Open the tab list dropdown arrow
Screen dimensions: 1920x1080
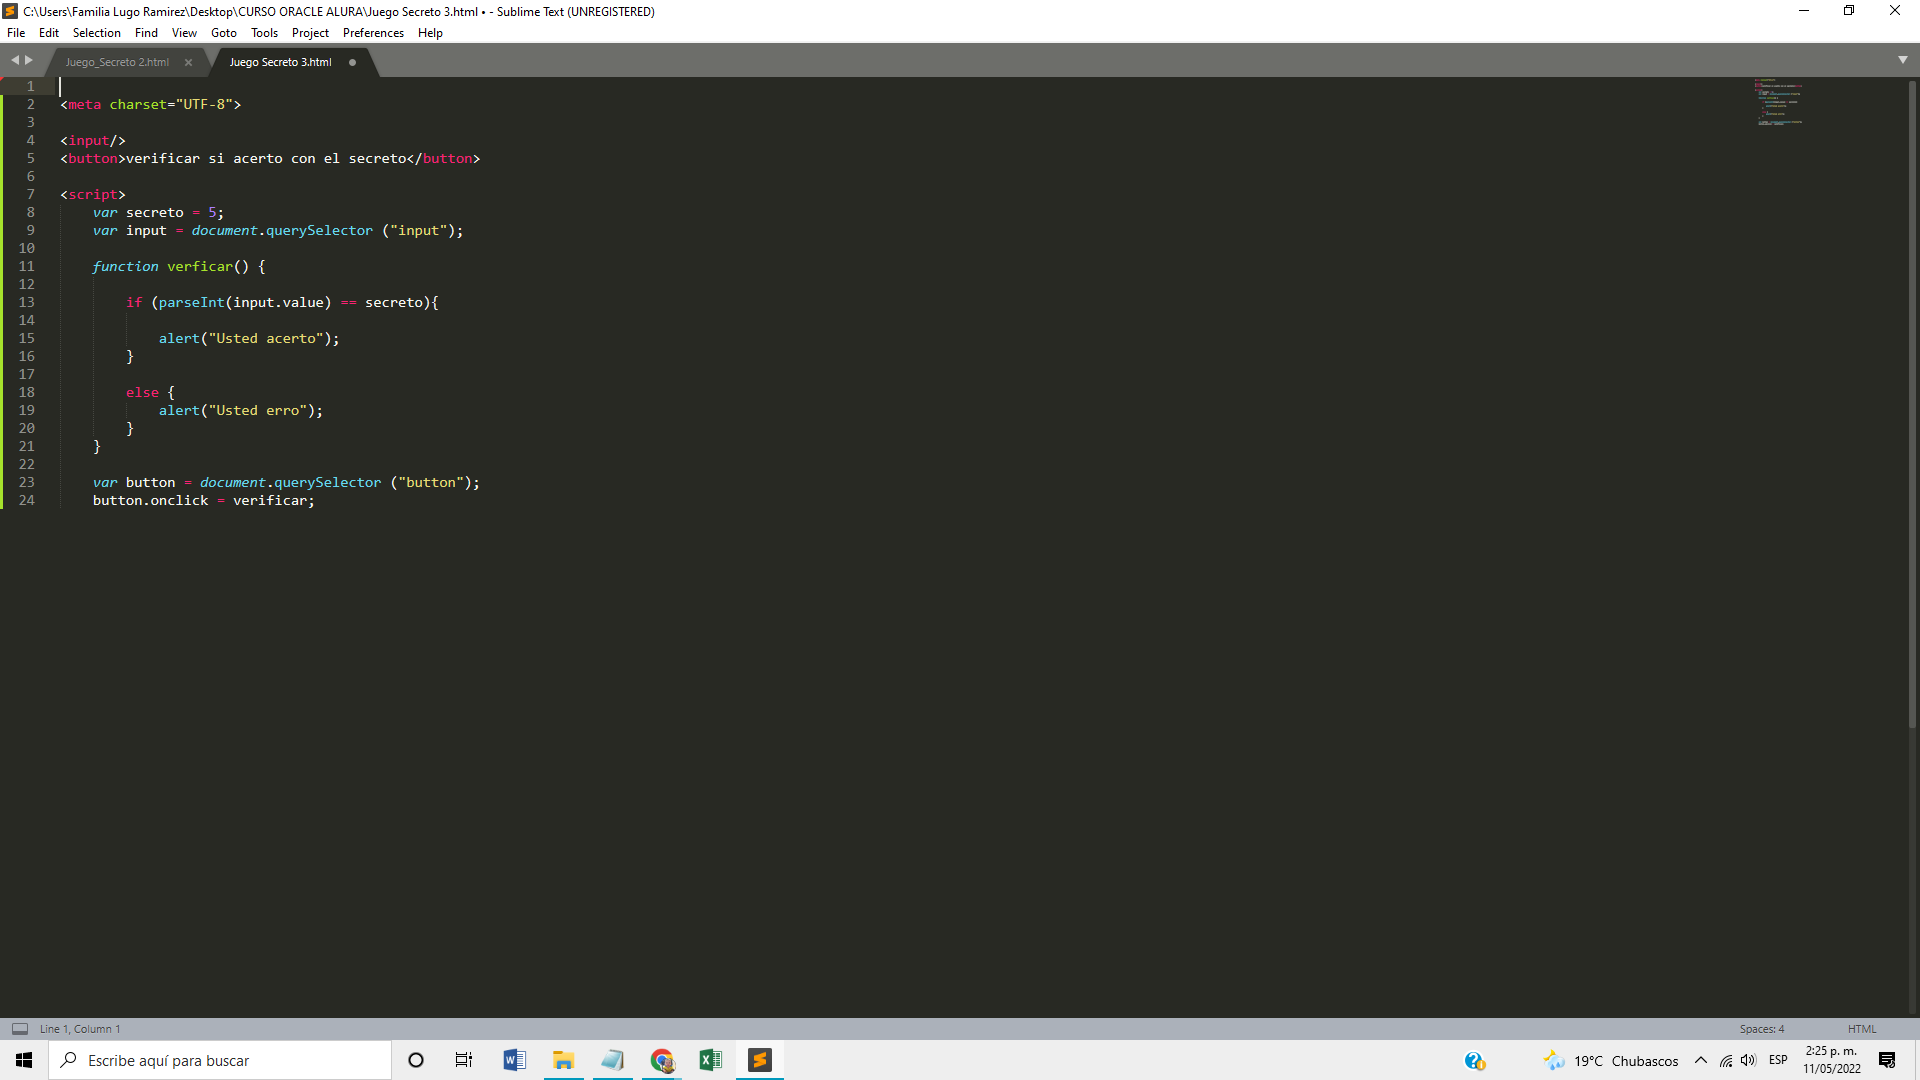pyautogui.click(x=1903, y=60)
